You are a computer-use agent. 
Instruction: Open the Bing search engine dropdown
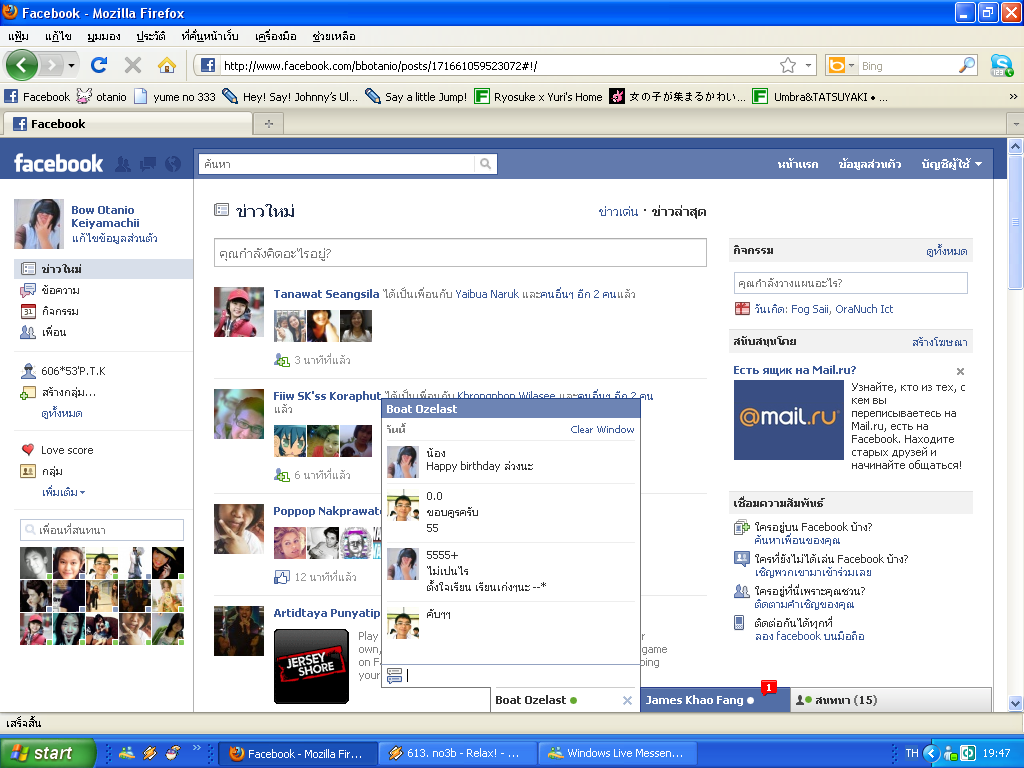click(x=851, y=65)
